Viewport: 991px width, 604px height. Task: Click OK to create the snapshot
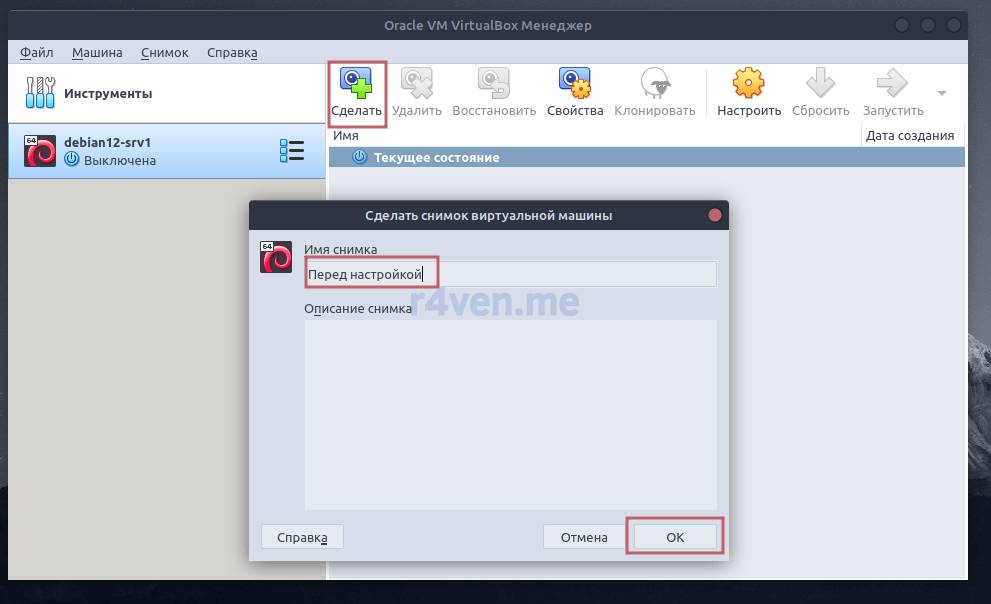(x=675, y=537)
